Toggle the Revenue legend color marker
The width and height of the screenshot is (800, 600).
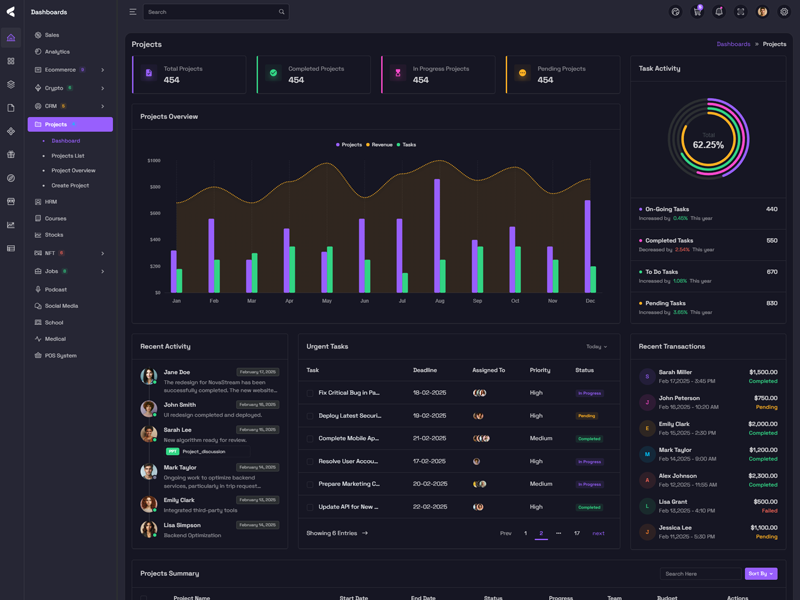[368, 145]
